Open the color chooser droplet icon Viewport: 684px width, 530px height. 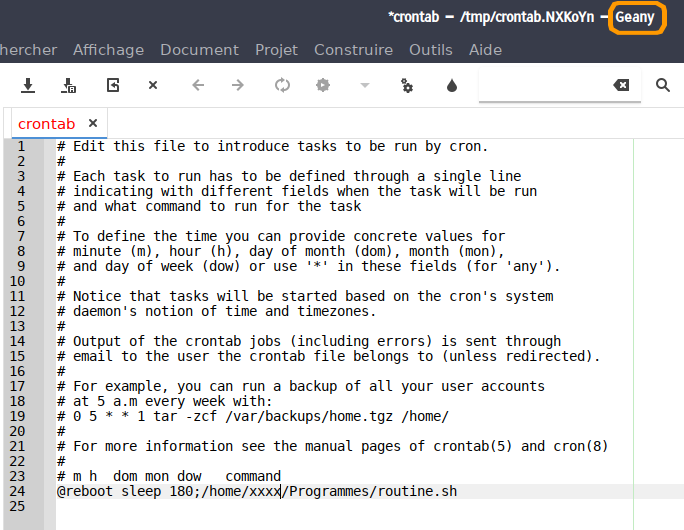tap(451, 86)
